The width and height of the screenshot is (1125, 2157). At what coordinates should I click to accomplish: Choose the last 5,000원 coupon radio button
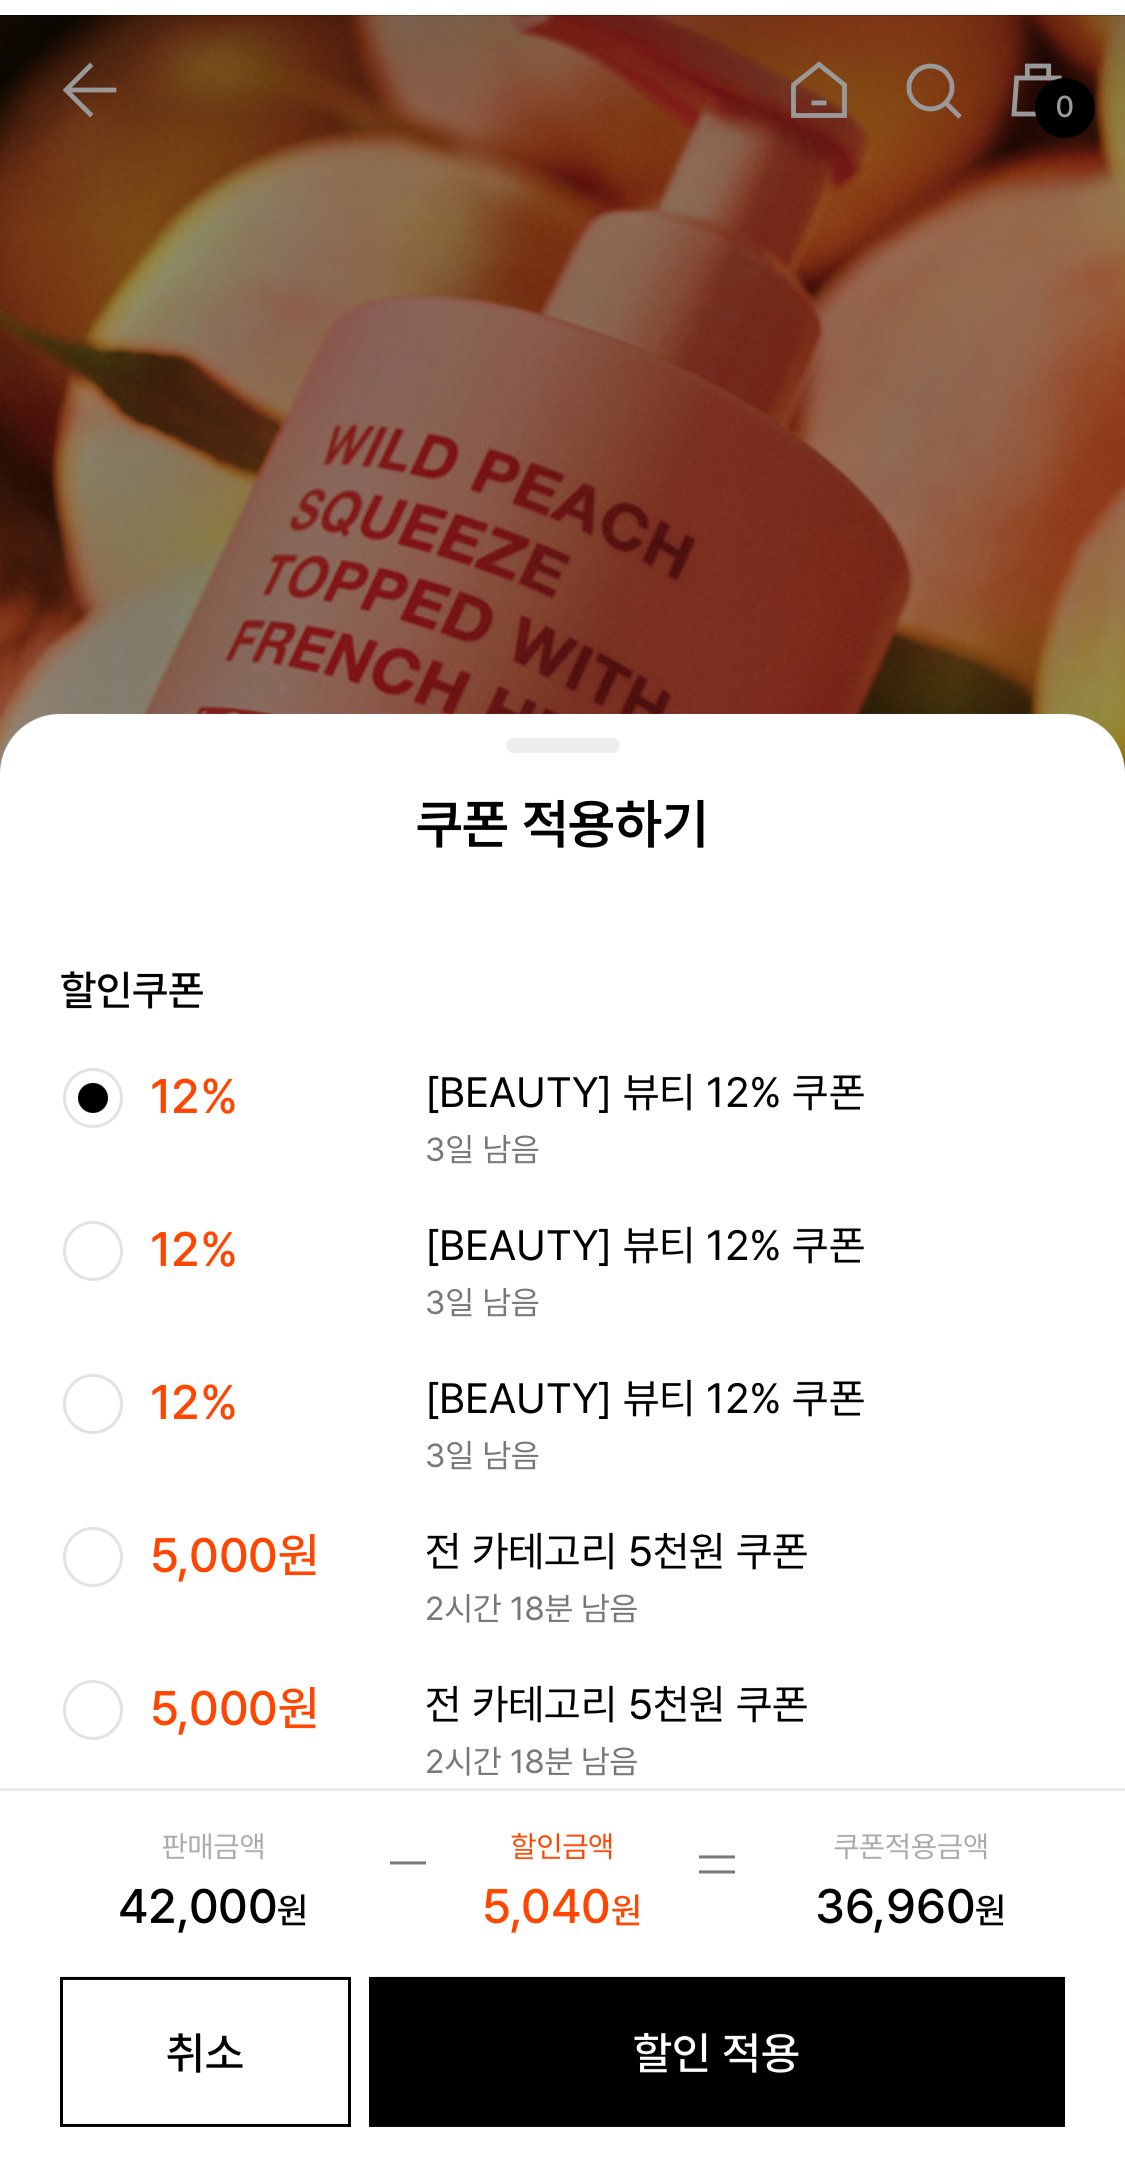pos(93,1709)
